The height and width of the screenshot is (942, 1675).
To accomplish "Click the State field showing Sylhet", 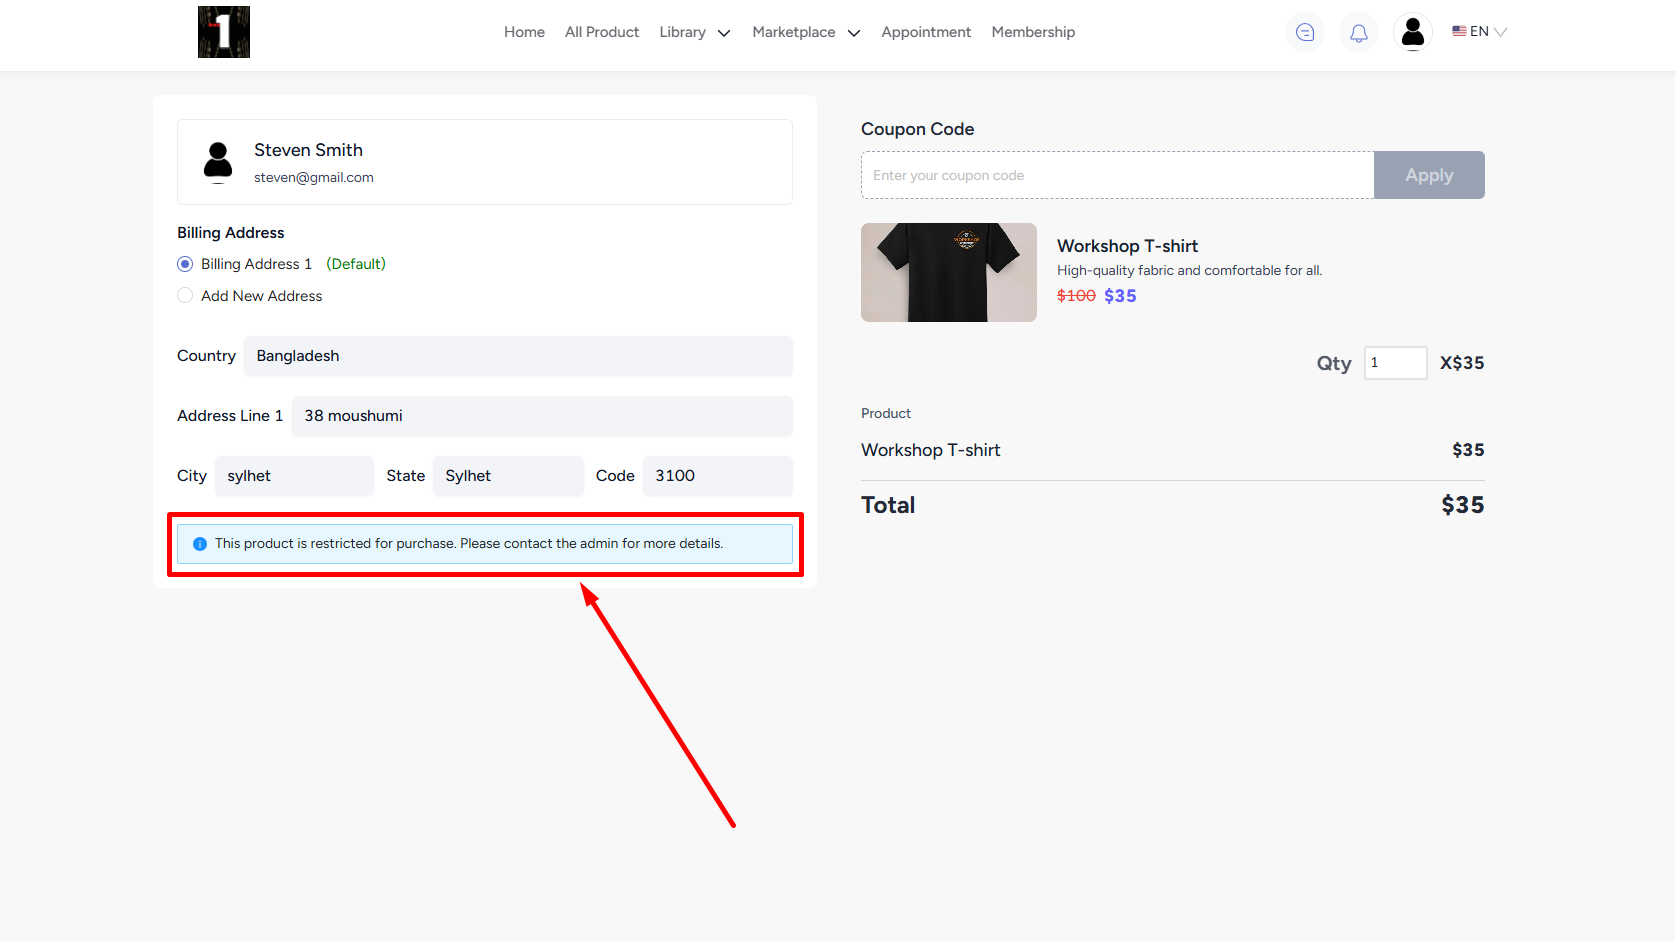I will coord(508,476).
